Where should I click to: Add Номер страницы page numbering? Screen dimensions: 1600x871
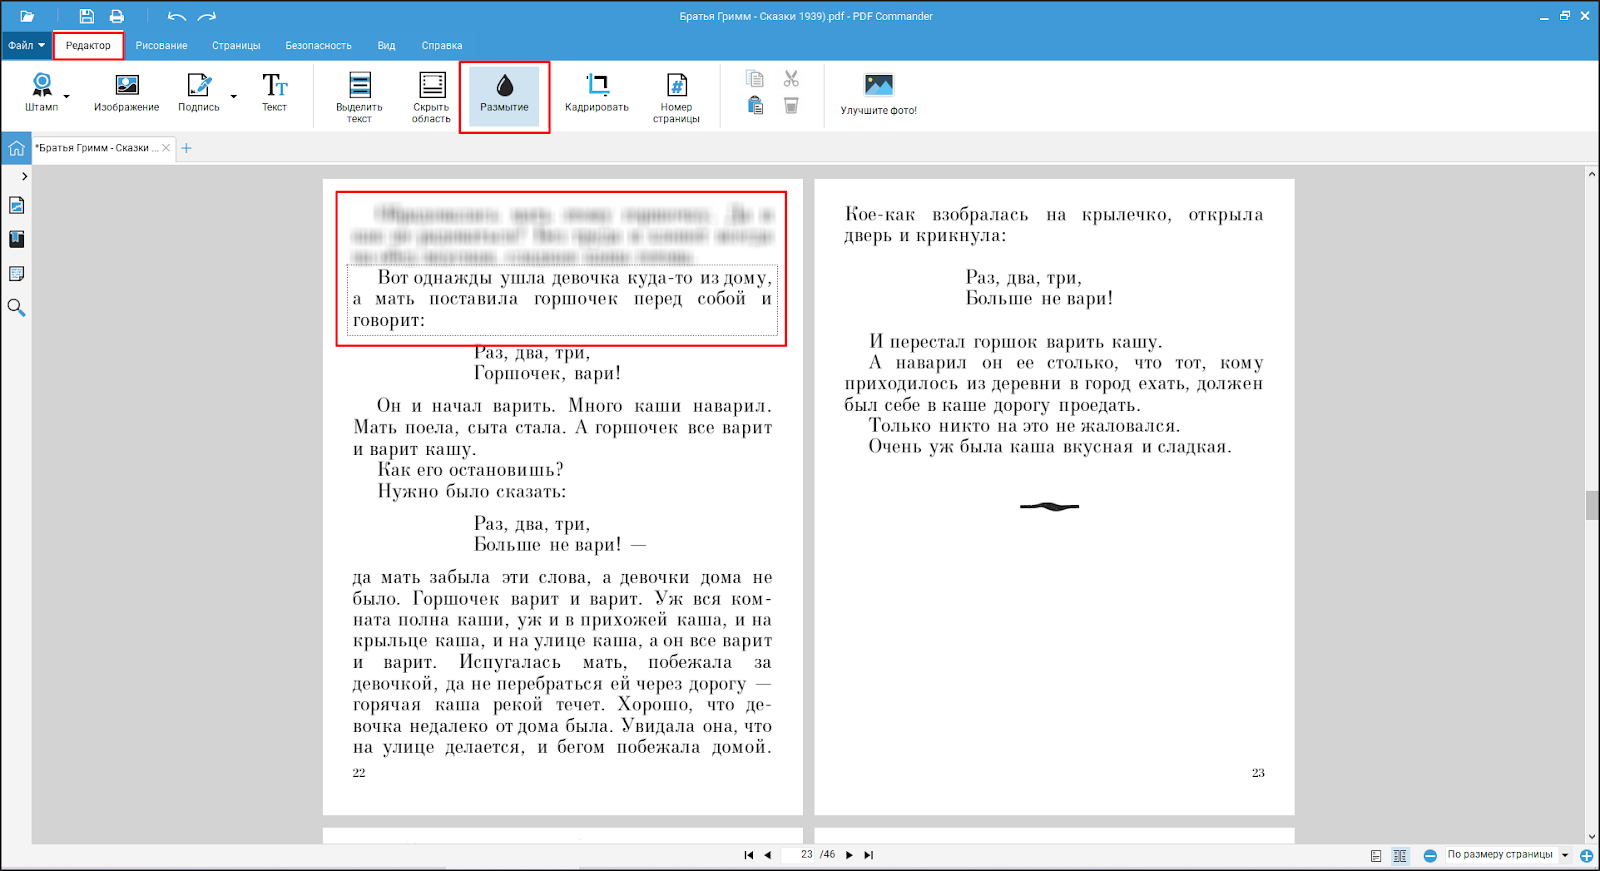coord(676,97)
